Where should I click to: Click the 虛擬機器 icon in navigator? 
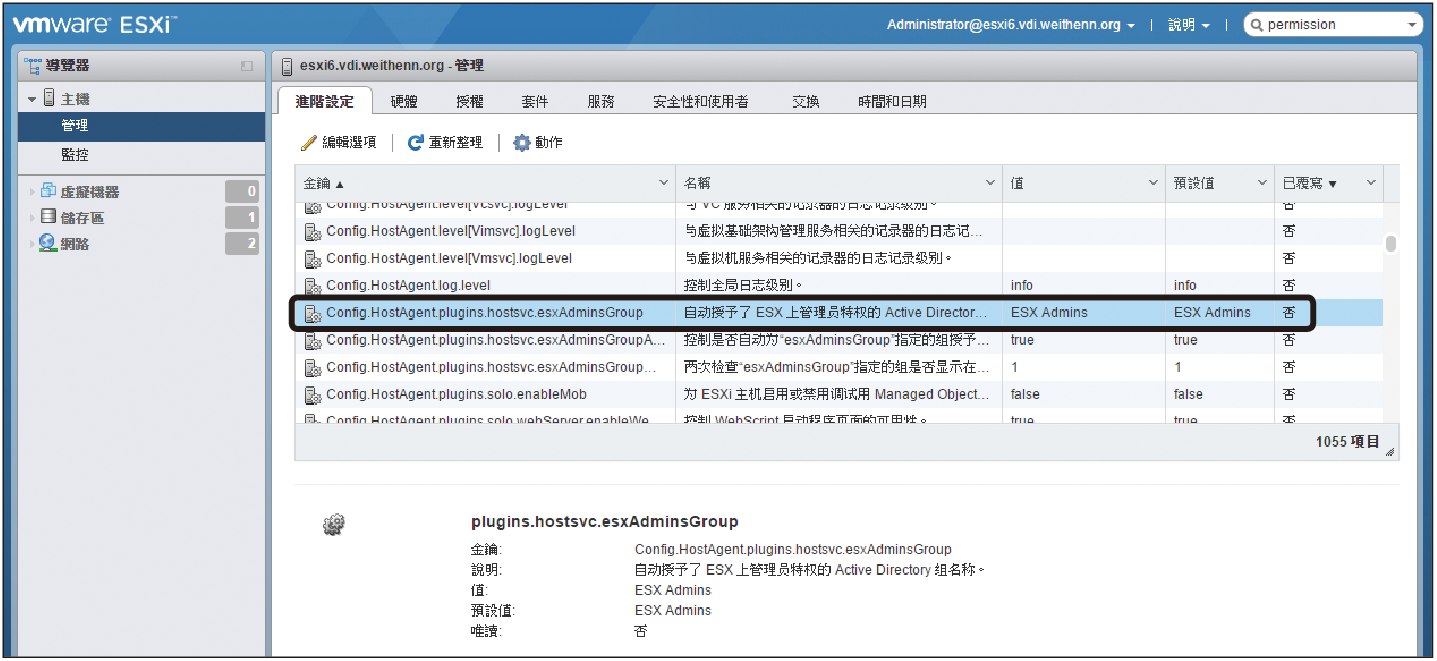tap(49, 192)
